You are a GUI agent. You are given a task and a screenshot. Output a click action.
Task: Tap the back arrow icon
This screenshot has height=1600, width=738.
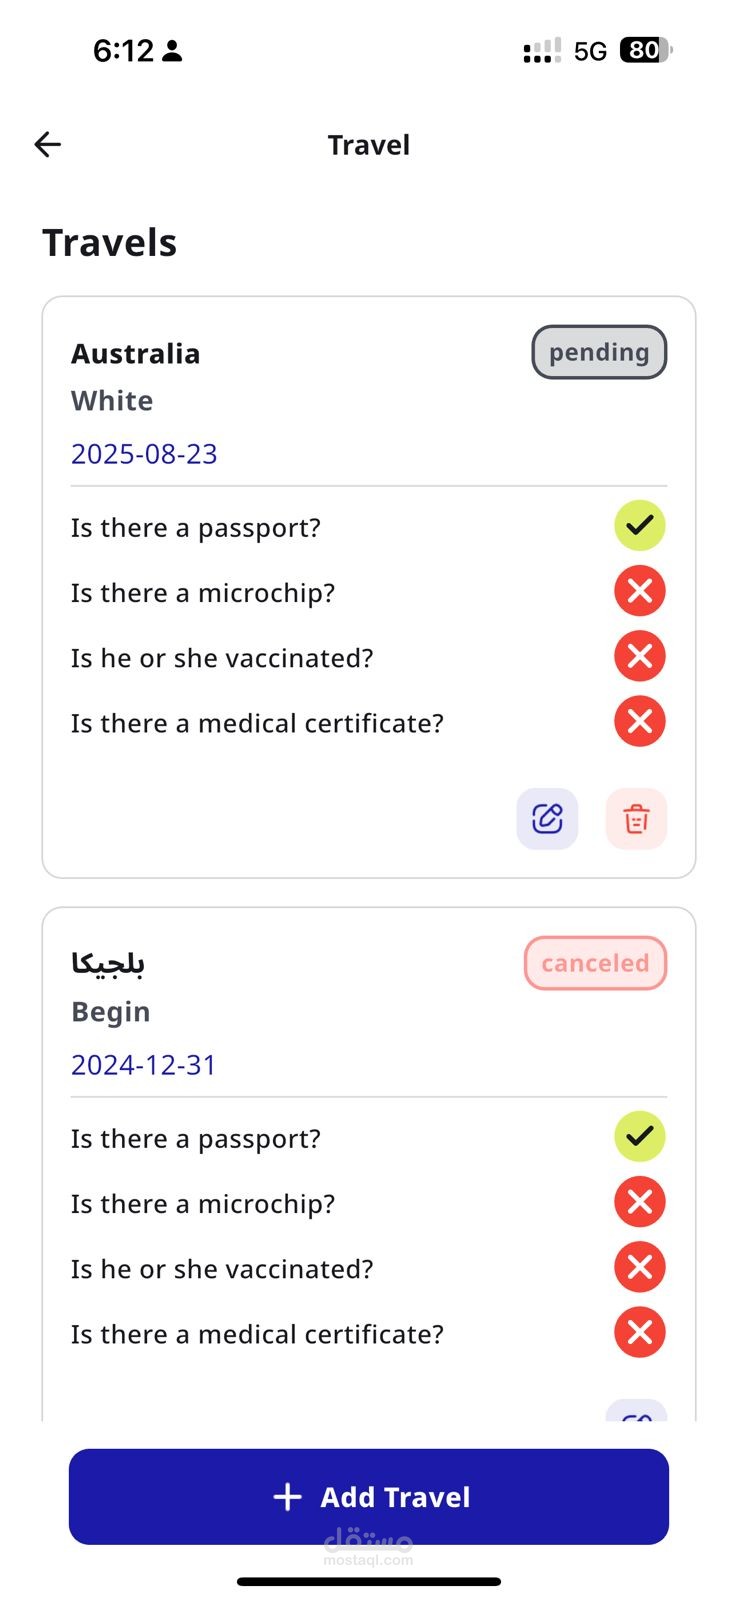[48, 145]
